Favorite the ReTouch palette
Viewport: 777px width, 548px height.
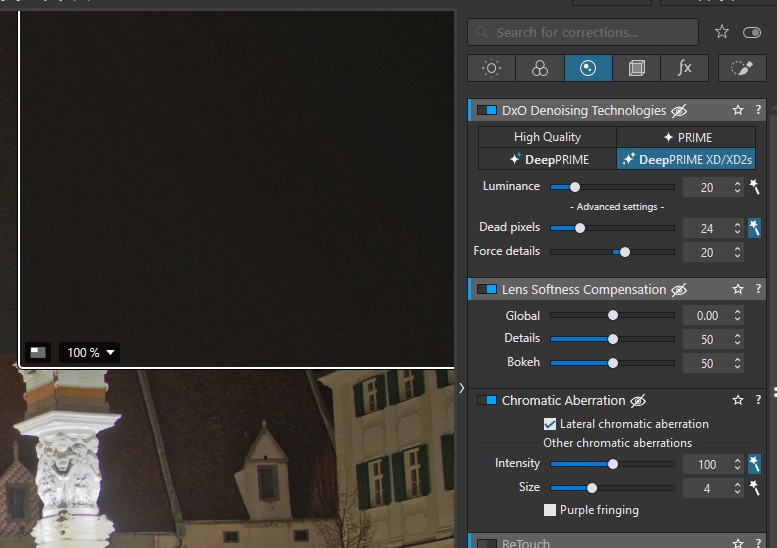[x=738, y=544]
